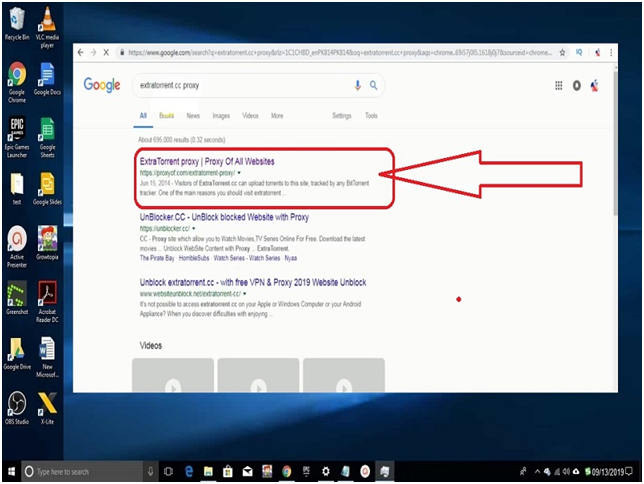The image size is (644, 484).
Task: Open the IQ extension icon
Action: coord(579,53)
